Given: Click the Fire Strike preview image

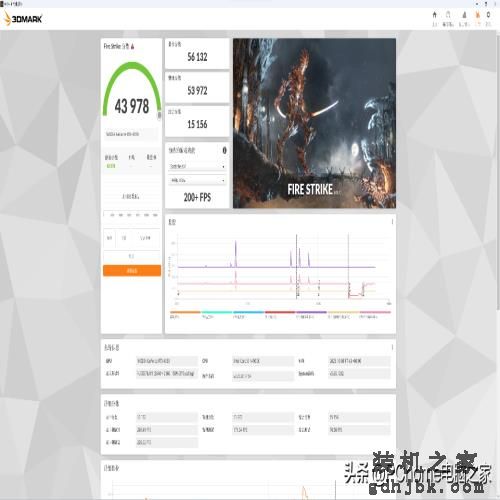Looking at the screenshot, I should (x=314, y=123).
